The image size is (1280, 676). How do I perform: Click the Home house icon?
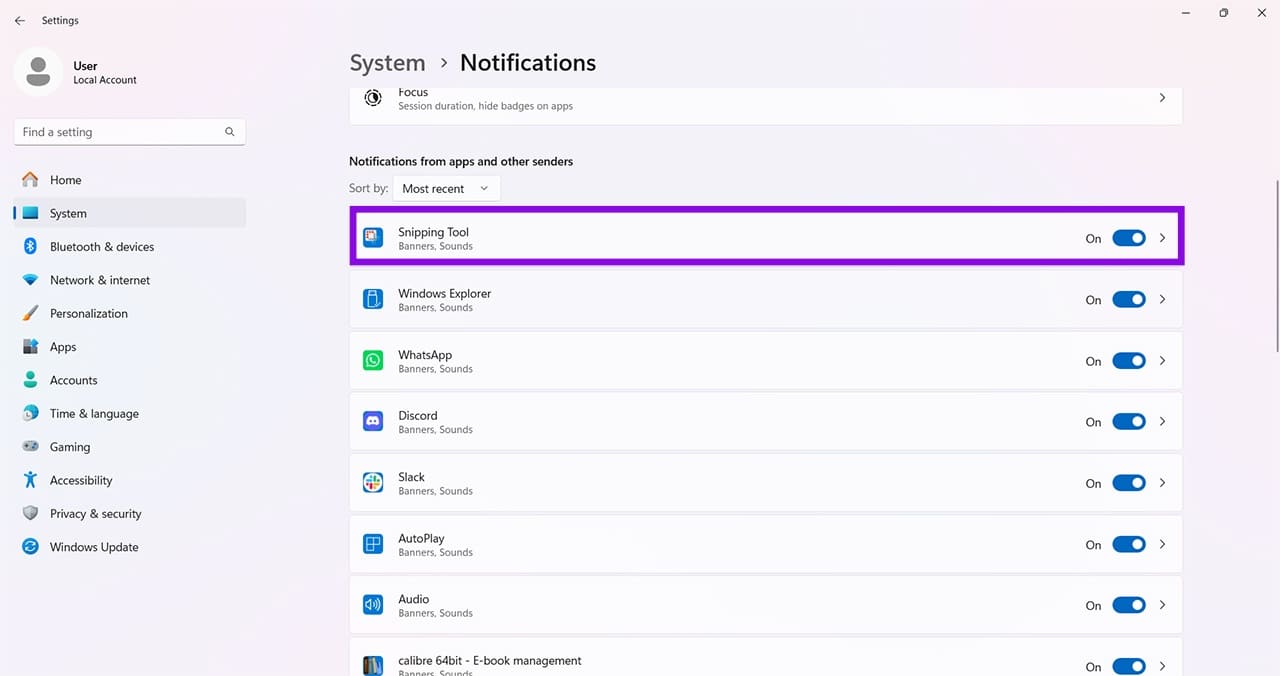tap(30, 180)
